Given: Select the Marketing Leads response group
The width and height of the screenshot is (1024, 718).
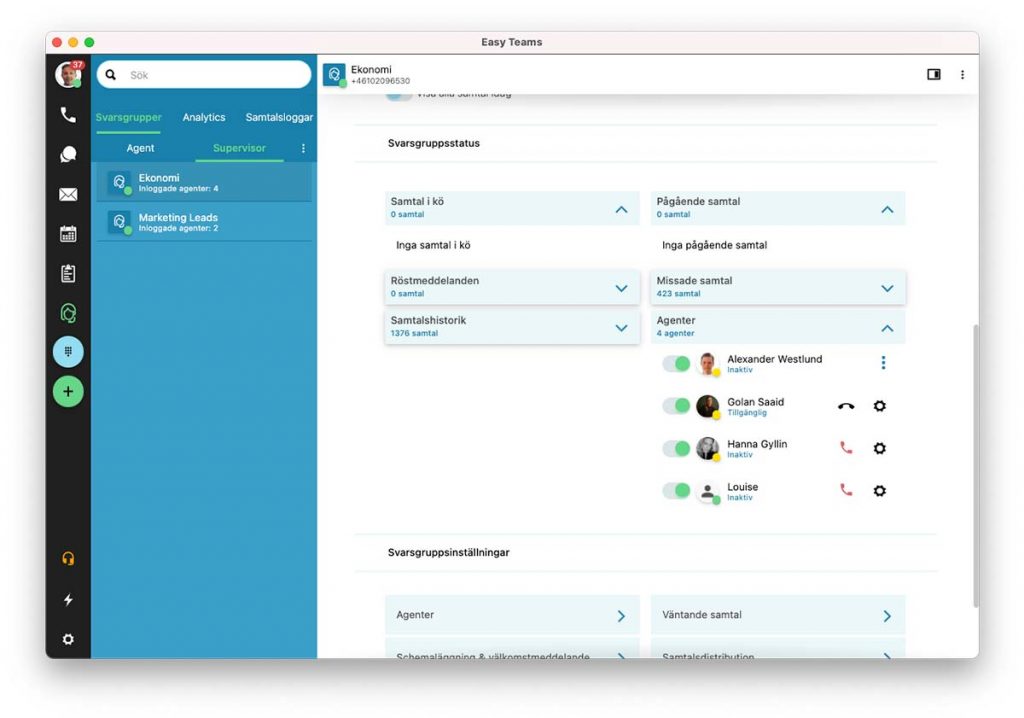Looking at the screenshot, I should (204, 222).
